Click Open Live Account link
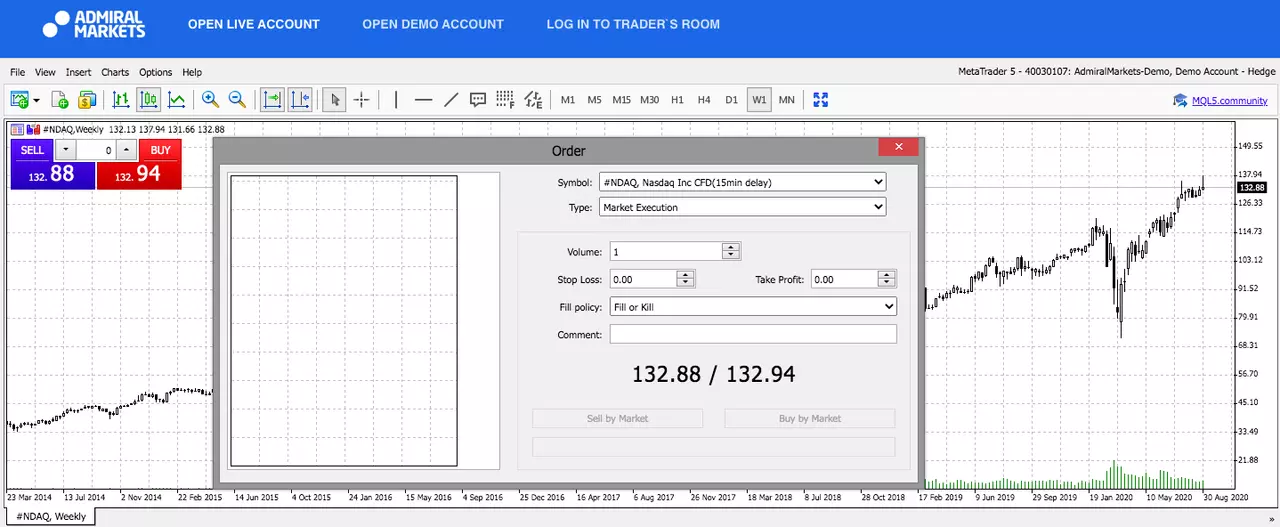The image size is (1280, 527). pyautogui.click(x=254, y=24)
